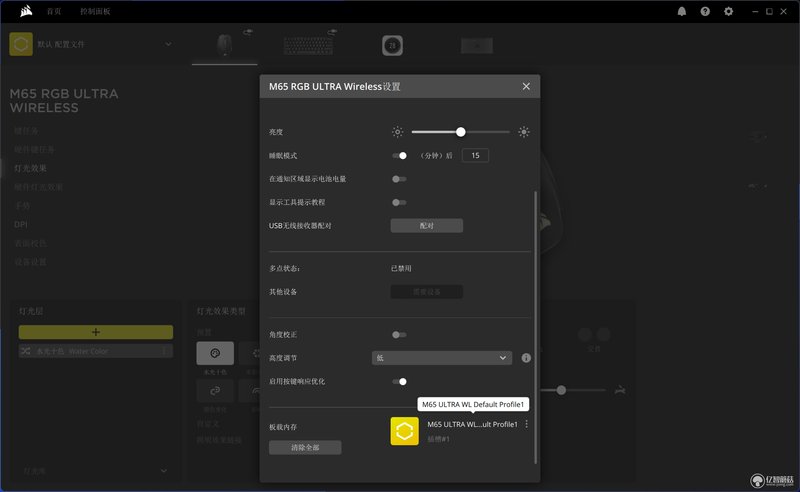This screenshot has width=800, height=492.
Task: Open the 高度调节 dropdown set to 低
Action: click(442, 358)
